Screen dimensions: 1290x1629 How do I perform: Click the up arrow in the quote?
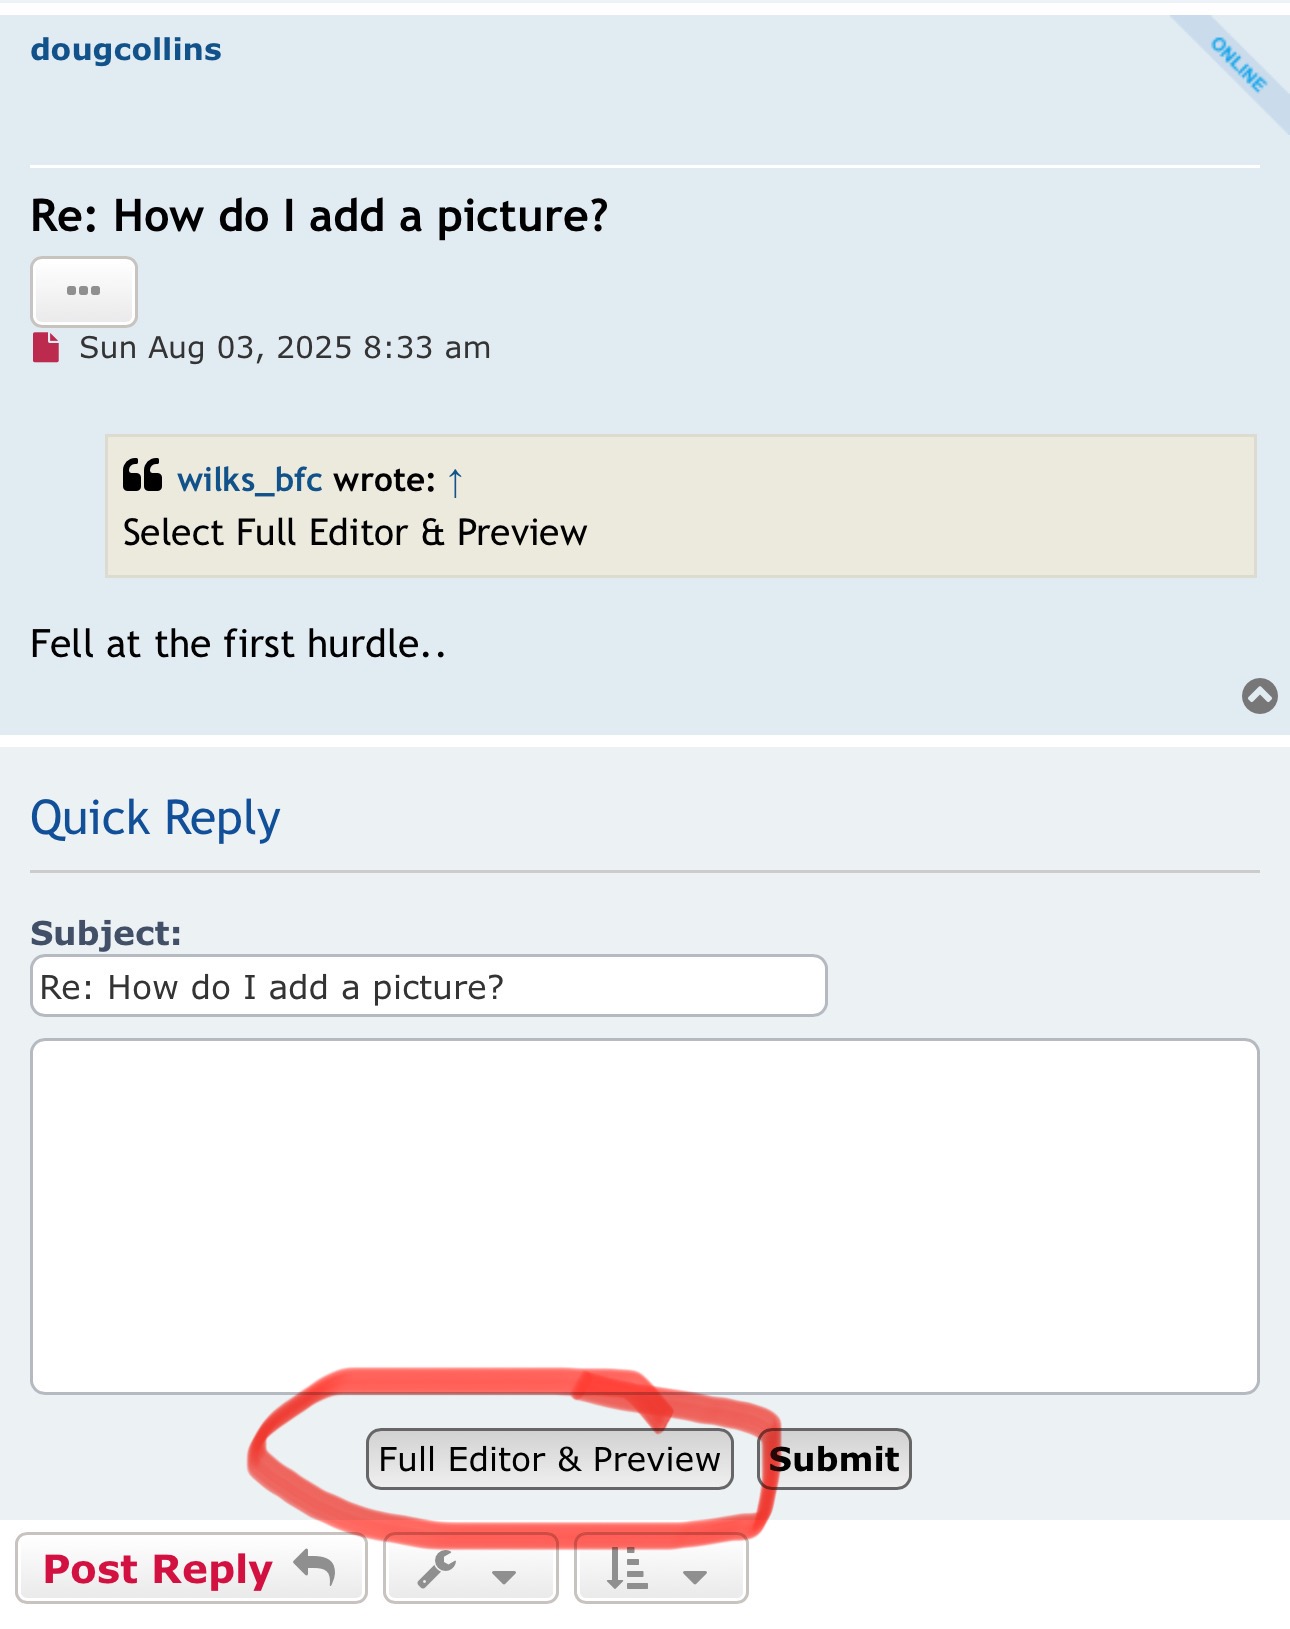coord(455,482)
